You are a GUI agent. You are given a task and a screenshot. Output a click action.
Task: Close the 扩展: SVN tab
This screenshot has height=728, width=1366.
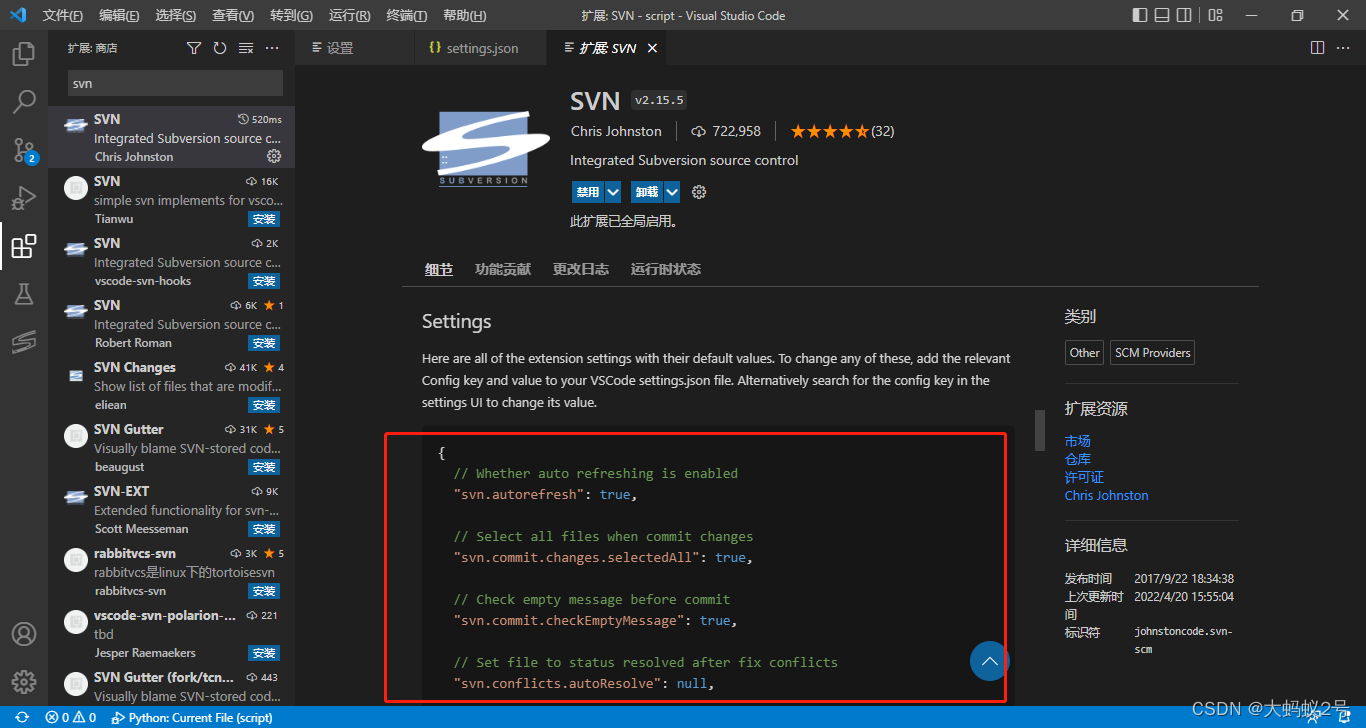coord(653,48)
